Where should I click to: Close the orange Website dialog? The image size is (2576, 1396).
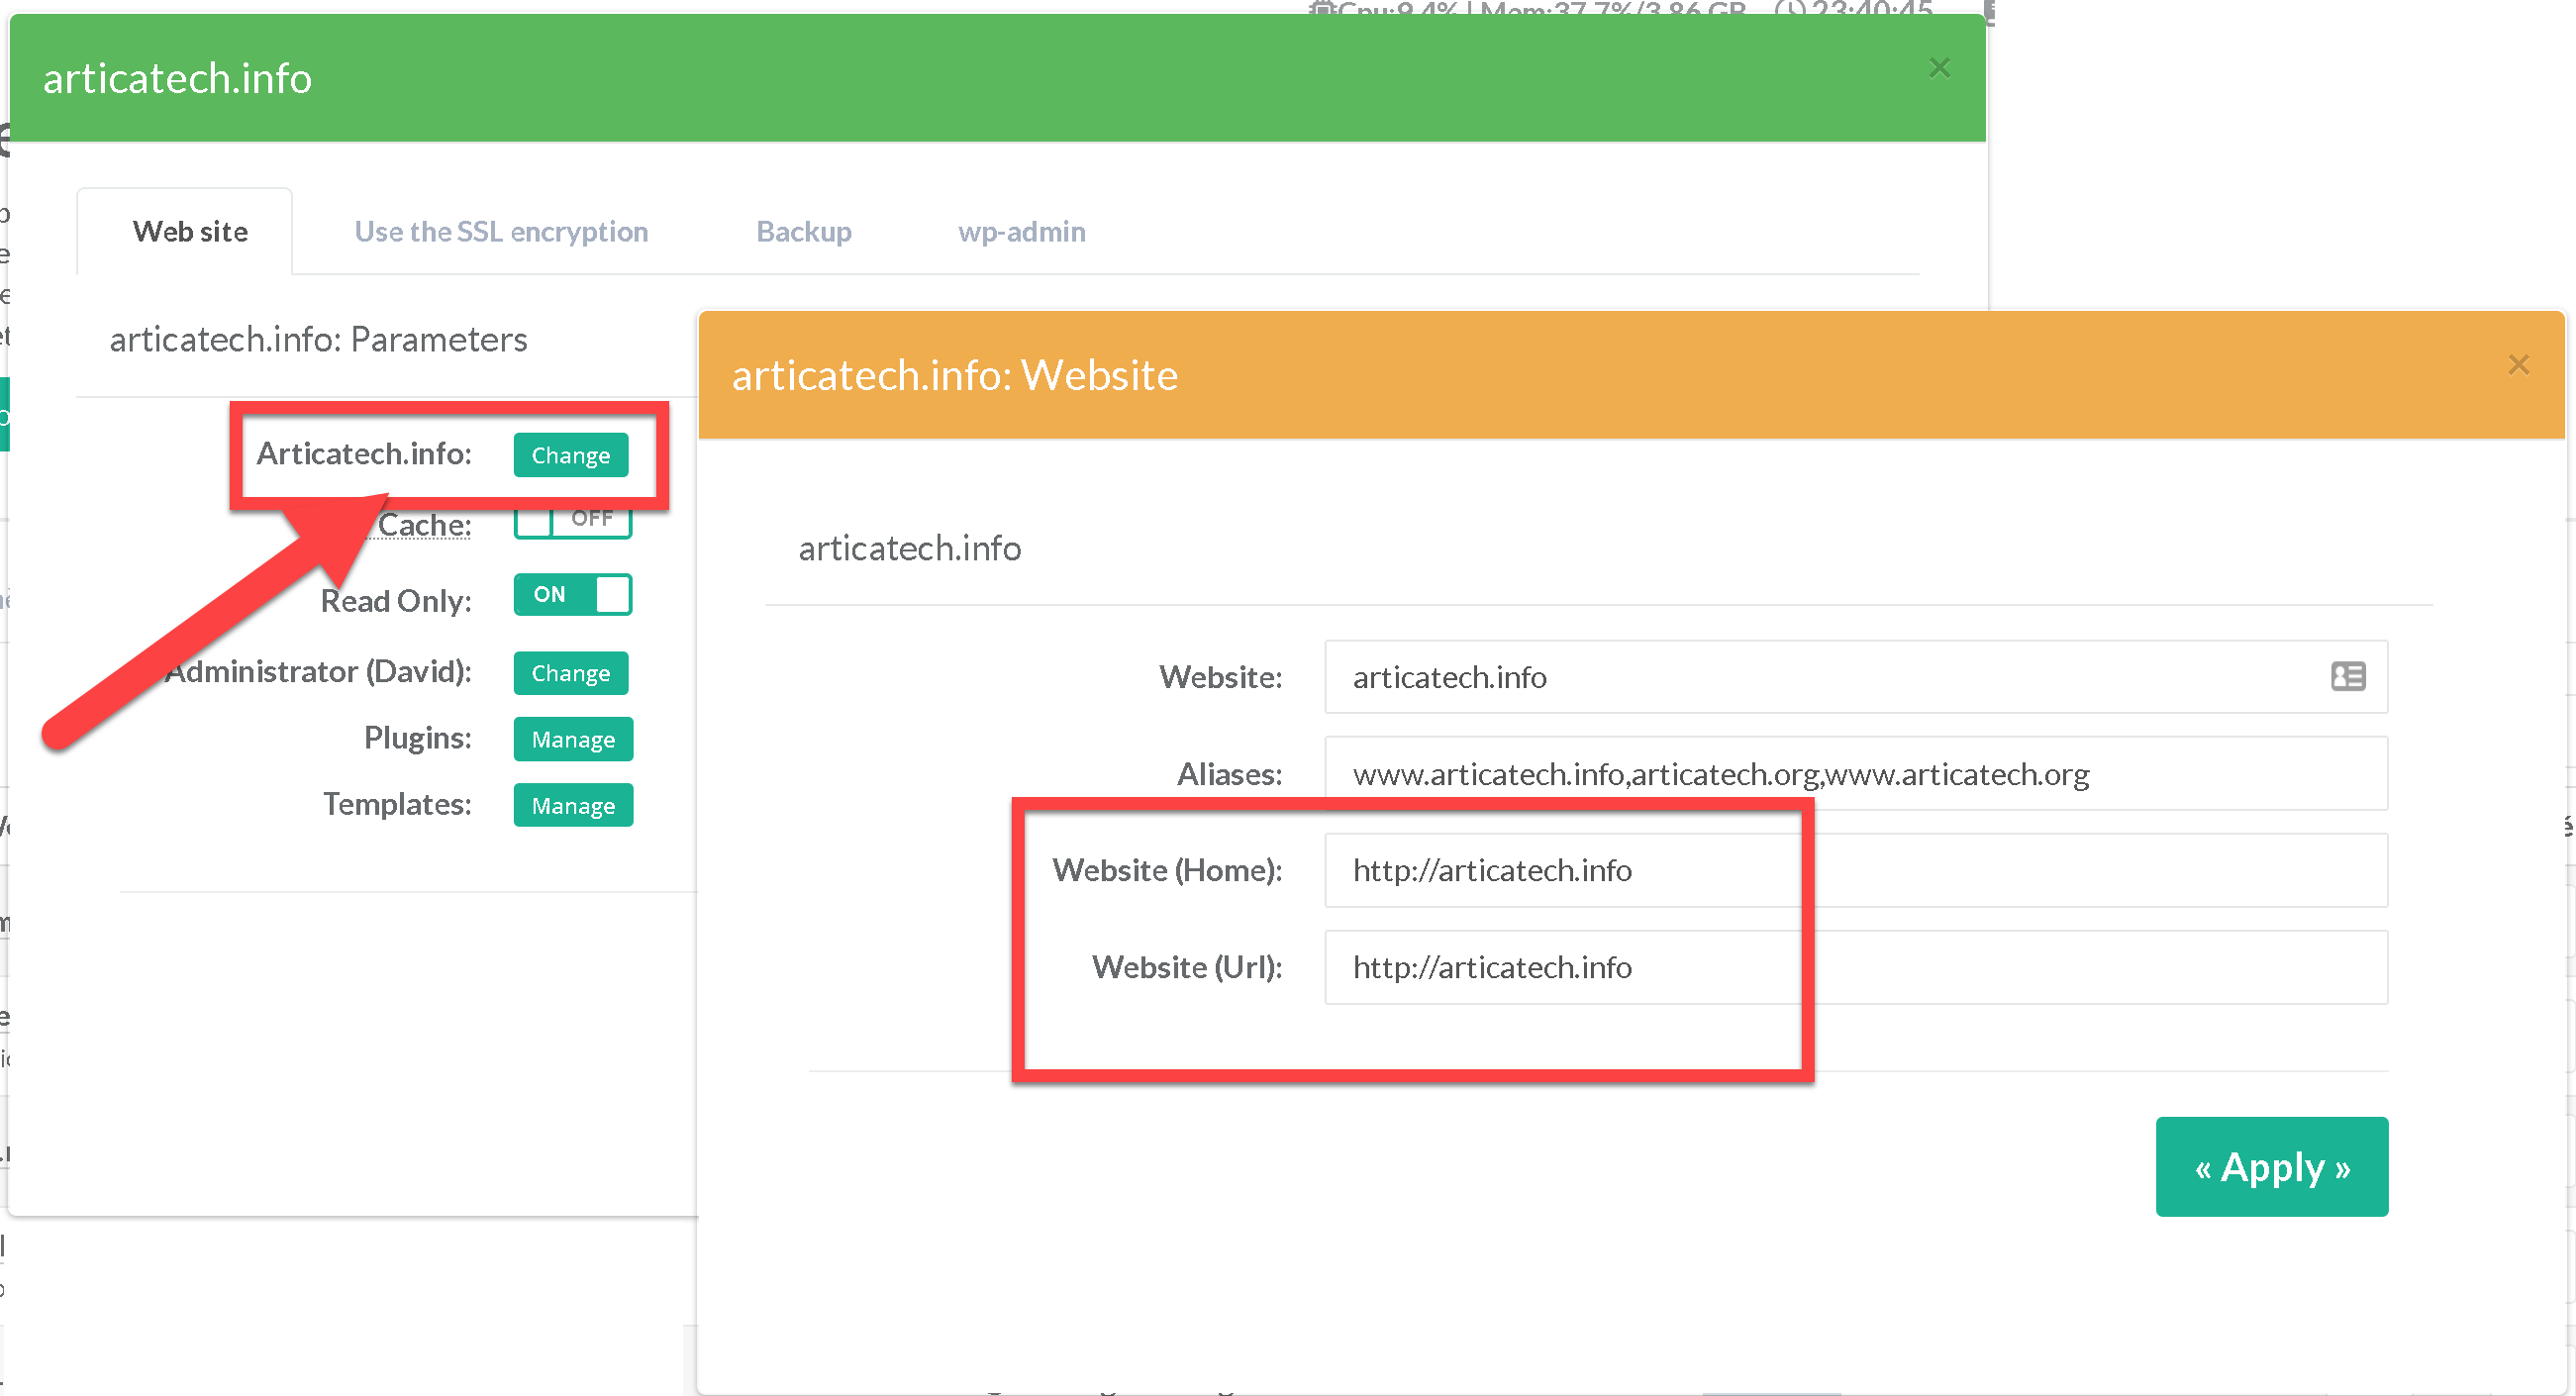click(x=2518, y=365)
